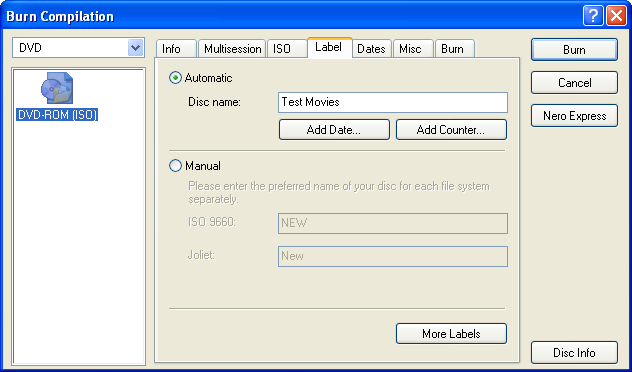Open More Labels options
The height and width of the screenshot is (372, 632).
(x=451, y=334)
